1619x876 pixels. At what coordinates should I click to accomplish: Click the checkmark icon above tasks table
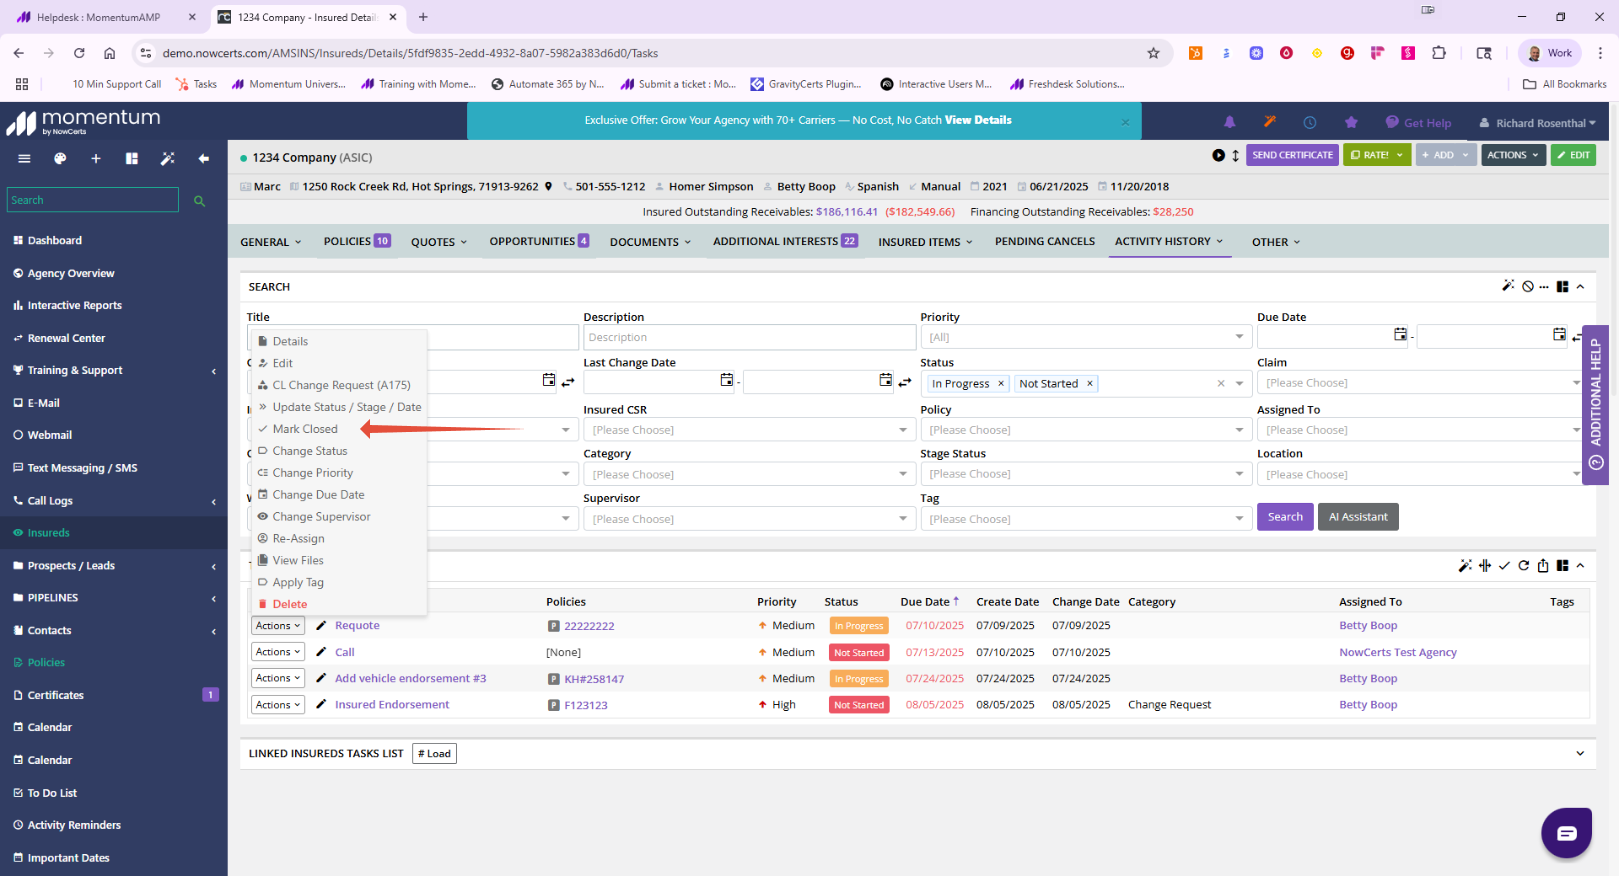point(1504,566)
